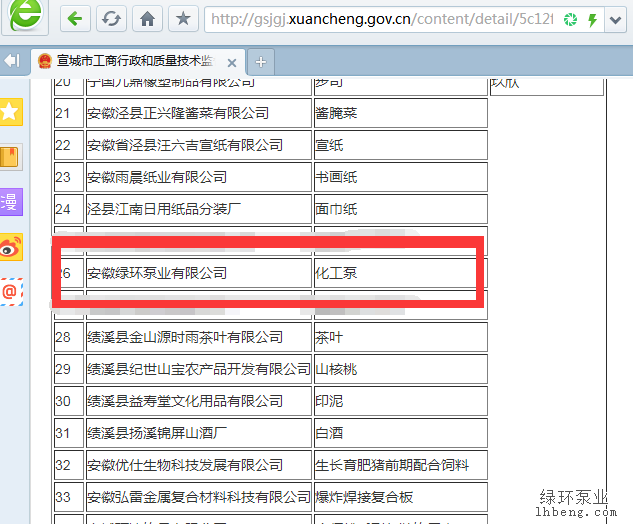Reload the page with the refresh button
Screen dimensions: 633x524
[111, 19]
